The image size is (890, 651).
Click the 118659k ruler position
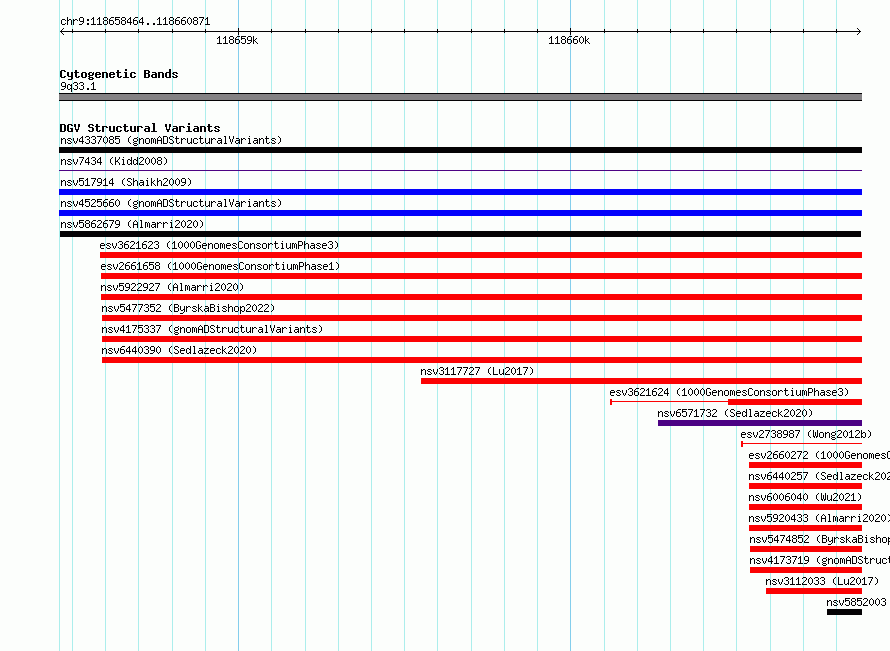pyautogui.click(x=237, y=40)
